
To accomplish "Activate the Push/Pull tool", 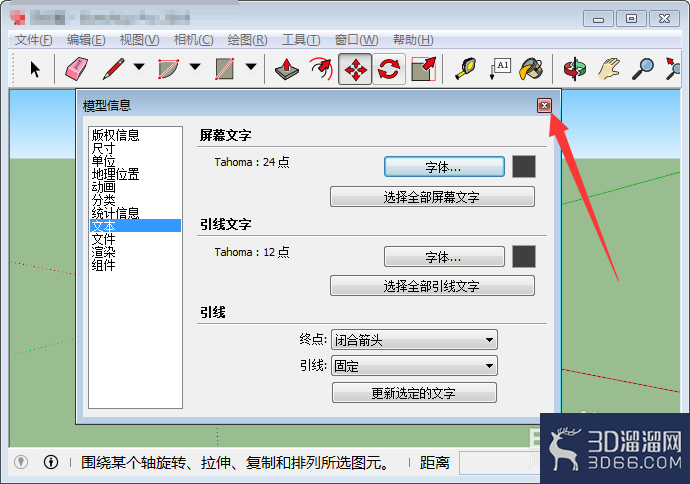I will click(287, 69).
